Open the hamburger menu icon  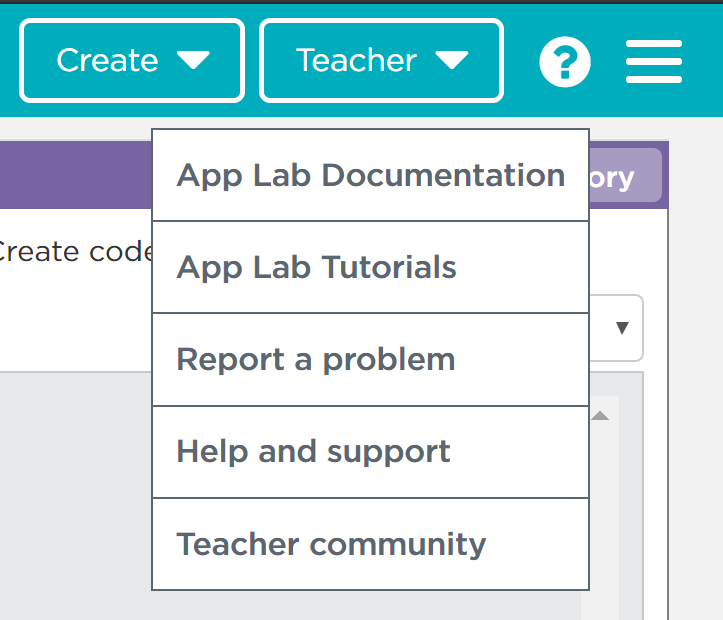[654, 62]
